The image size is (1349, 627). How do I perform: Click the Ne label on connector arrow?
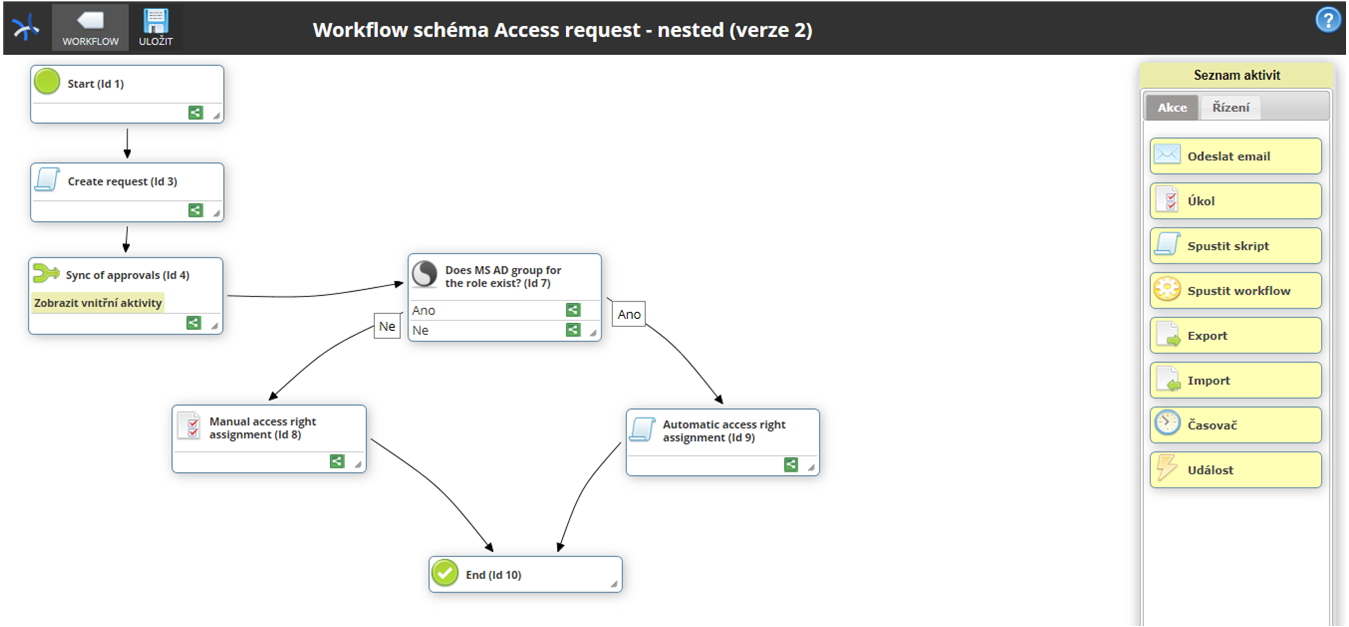click(x=387, y=326)
